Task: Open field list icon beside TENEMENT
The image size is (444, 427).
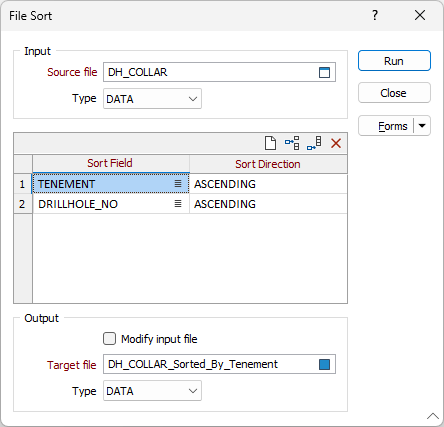Action: [x=178, y=184]
